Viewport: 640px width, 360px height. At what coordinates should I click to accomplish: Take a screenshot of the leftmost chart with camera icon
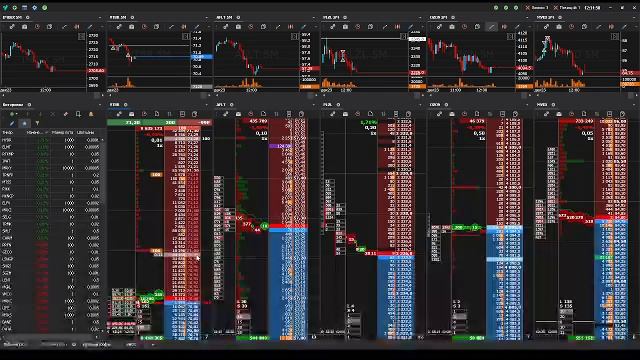point(24,27)
